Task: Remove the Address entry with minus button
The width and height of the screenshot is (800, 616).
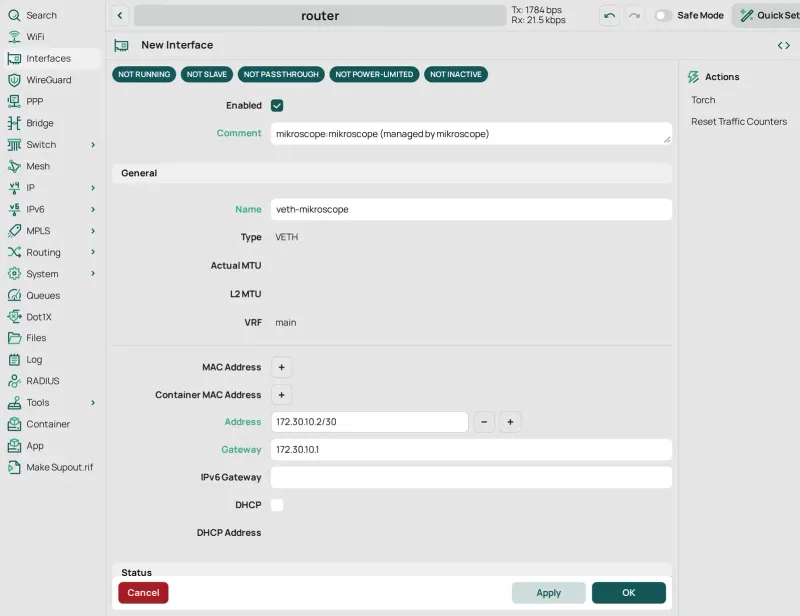Action: [x=484, y=422]
